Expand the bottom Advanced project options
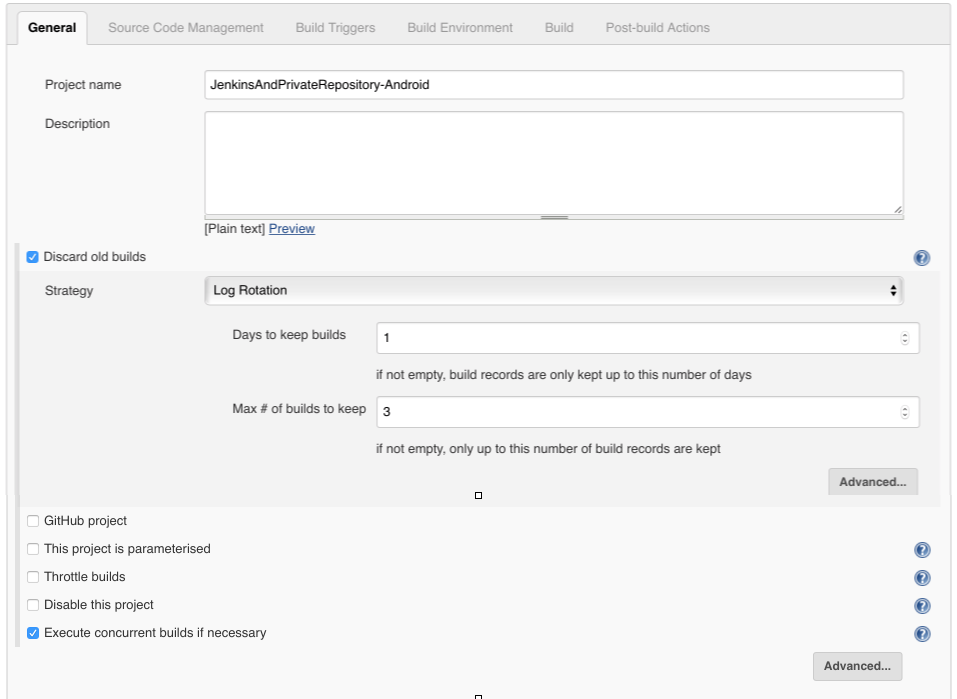957x699 pixels. (857, 666)
